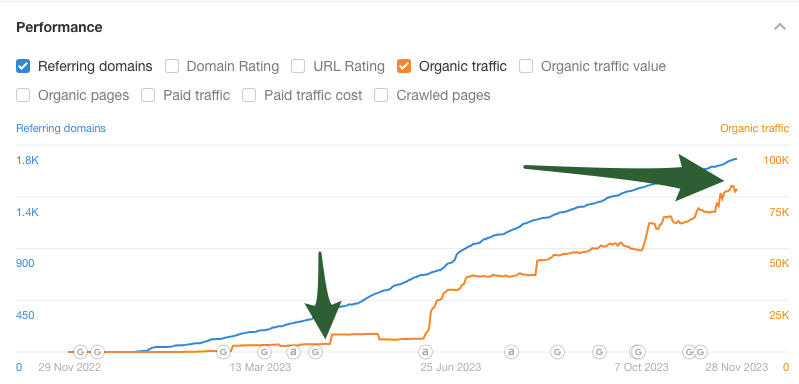Click the overlapping Google markers above 7 Oct 2023
799x384 pixels.
(x=637, y=351)
